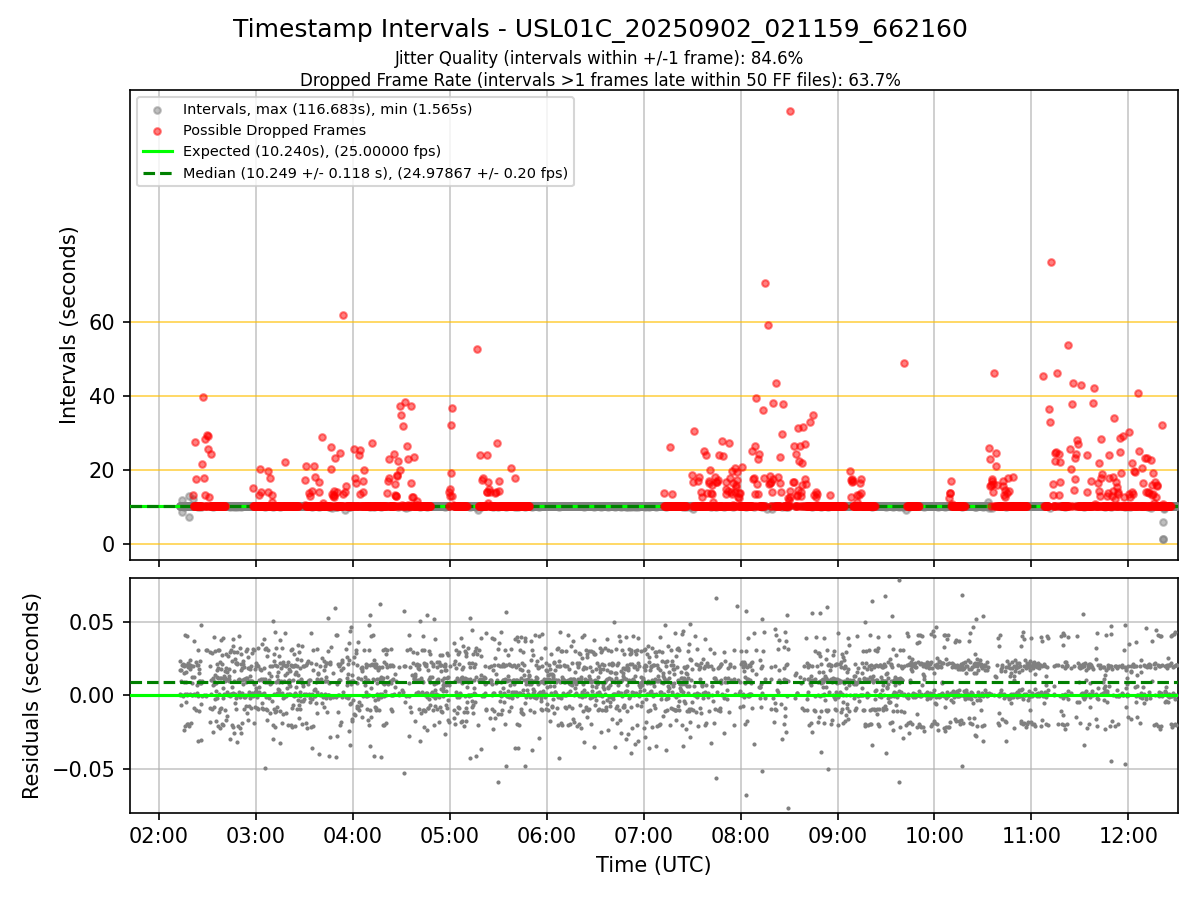Click the plot title 'Timestamp Intervals - USL01C_20250902_021159_662160'
The height and width of the screenshot is (900, 1200).
tap(600, 29)
